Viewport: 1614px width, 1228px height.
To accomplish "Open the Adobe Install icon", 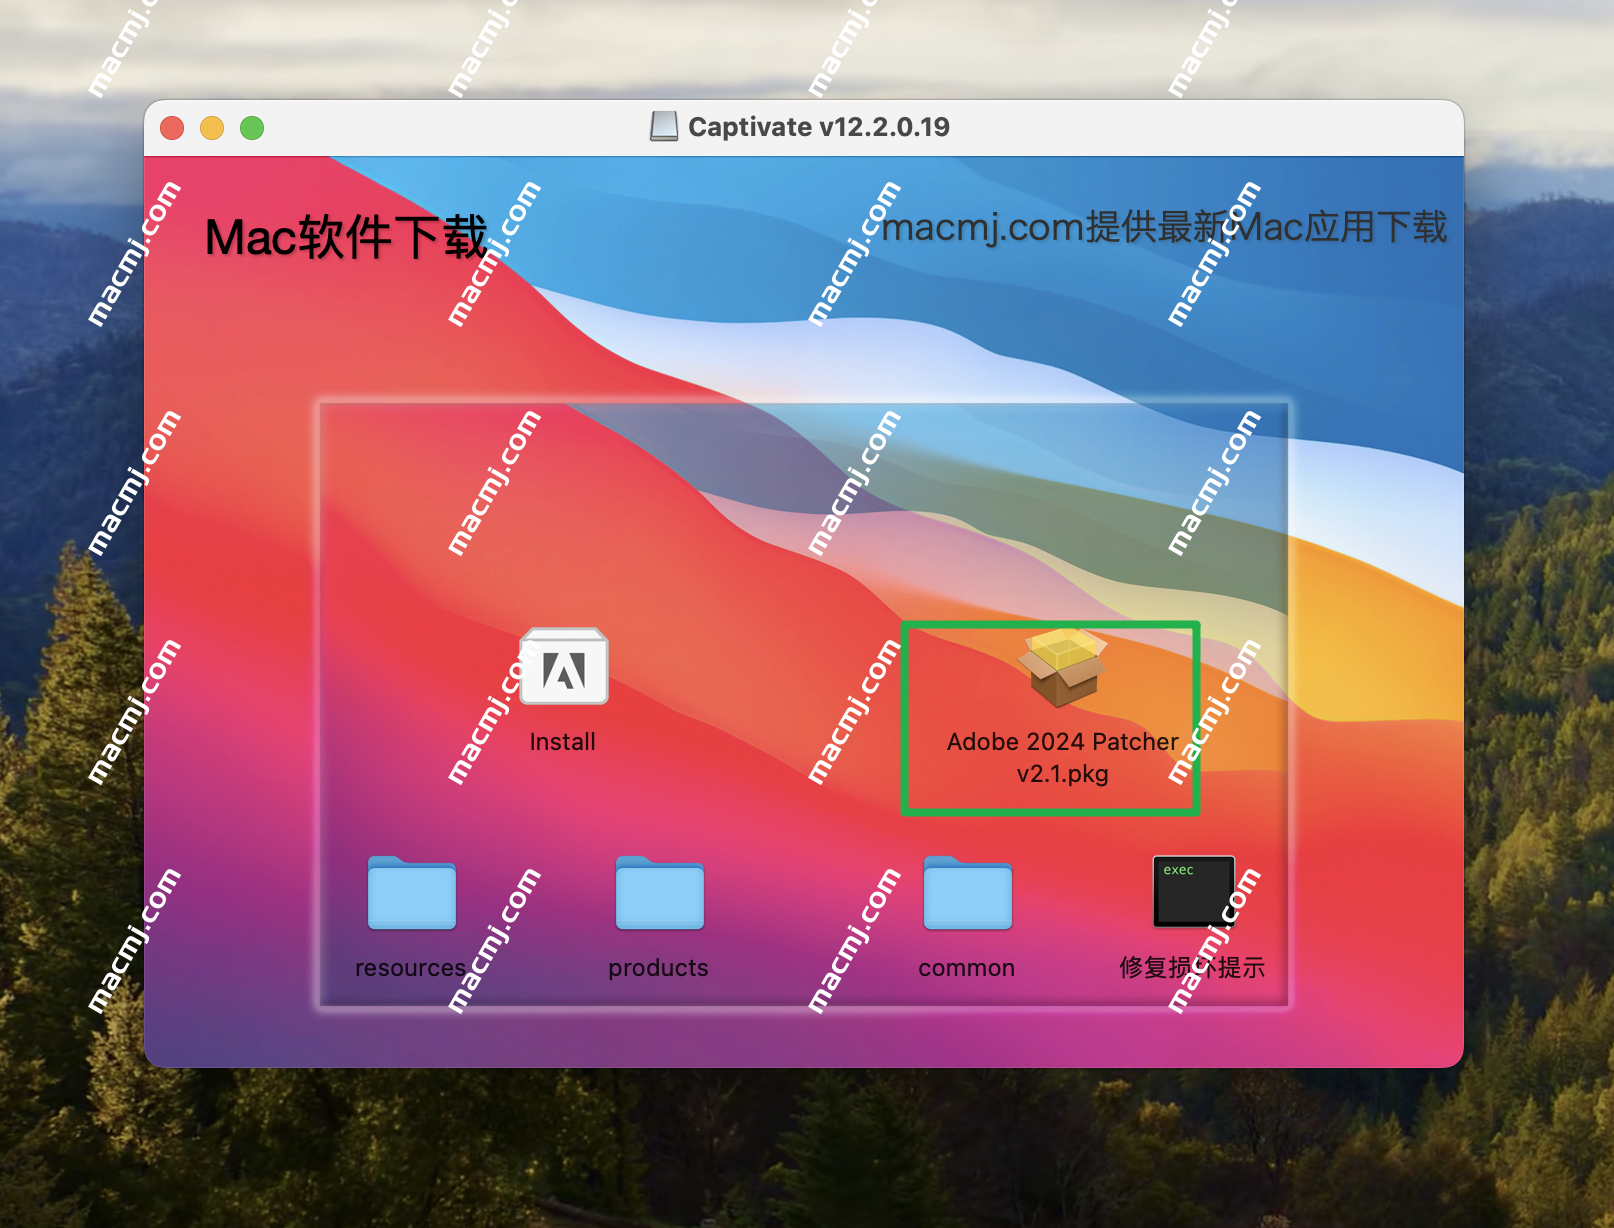I will [x=564, y=666].
